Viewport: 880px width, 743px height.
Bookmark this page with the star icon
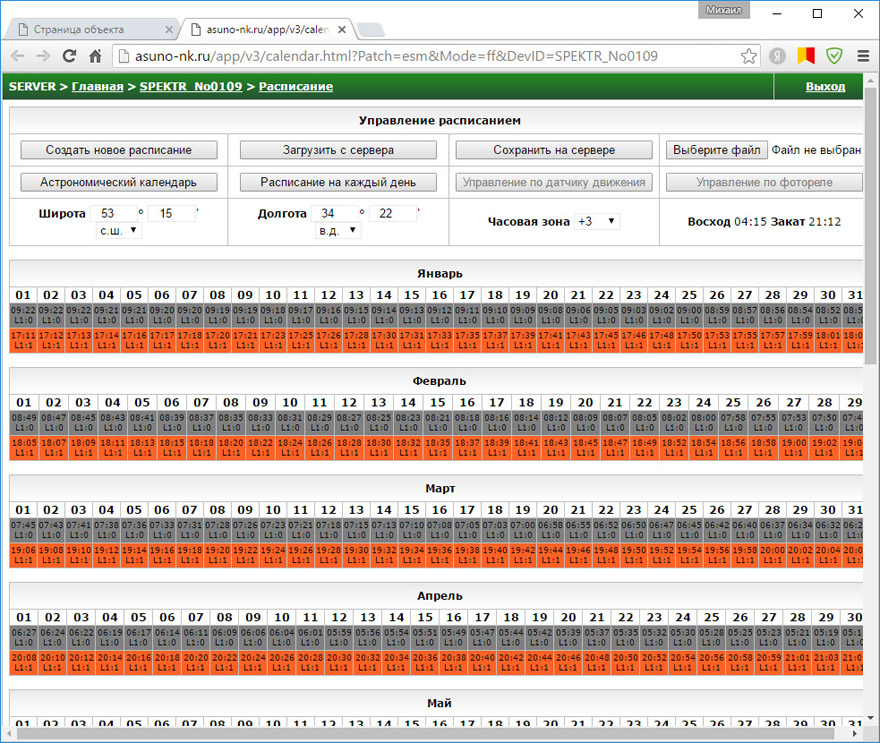748,56
